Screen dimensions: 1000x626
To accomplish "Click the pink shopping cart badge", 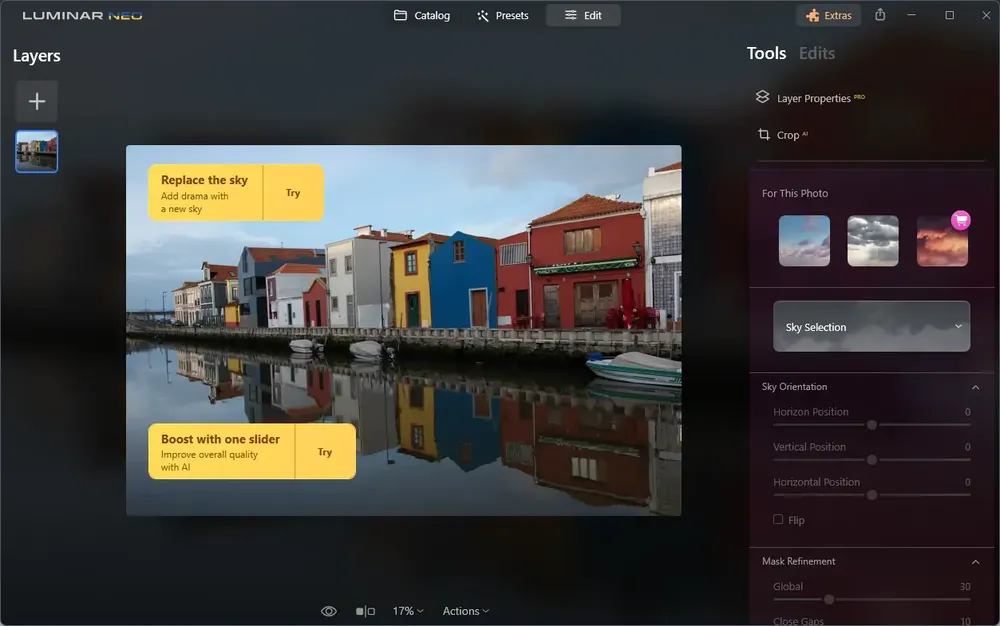I will [x=960, y=220].
